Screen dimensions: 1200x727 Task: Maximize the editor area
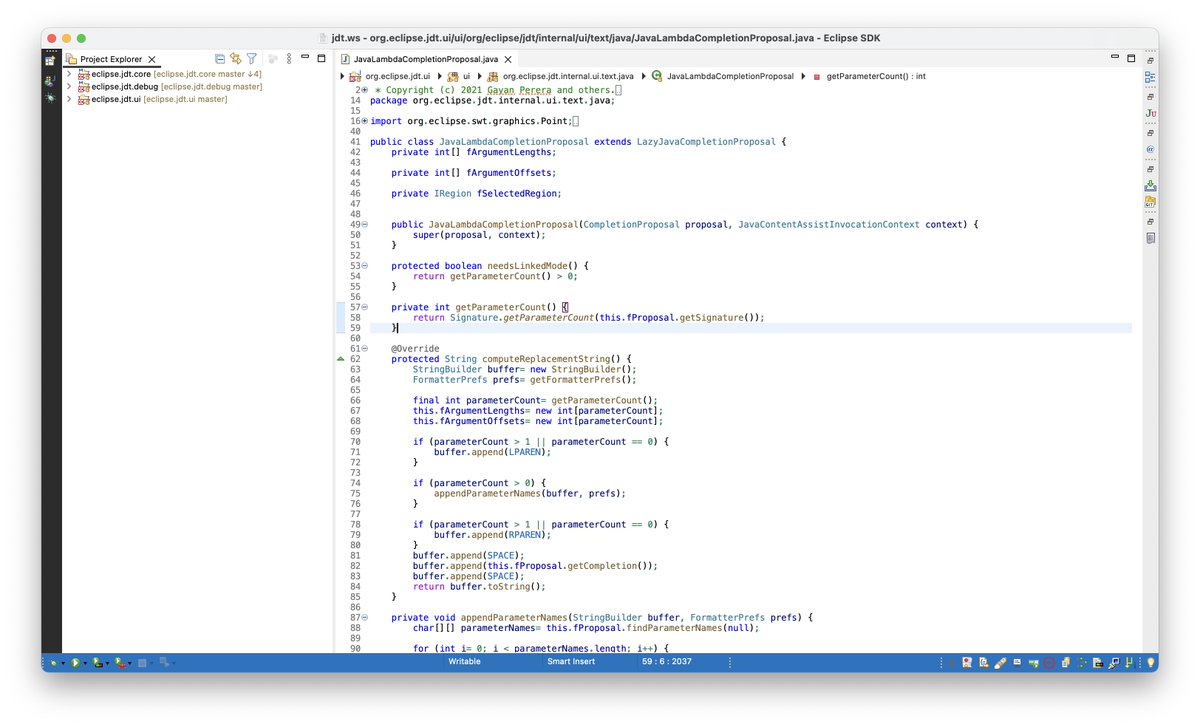point(1131,59)
